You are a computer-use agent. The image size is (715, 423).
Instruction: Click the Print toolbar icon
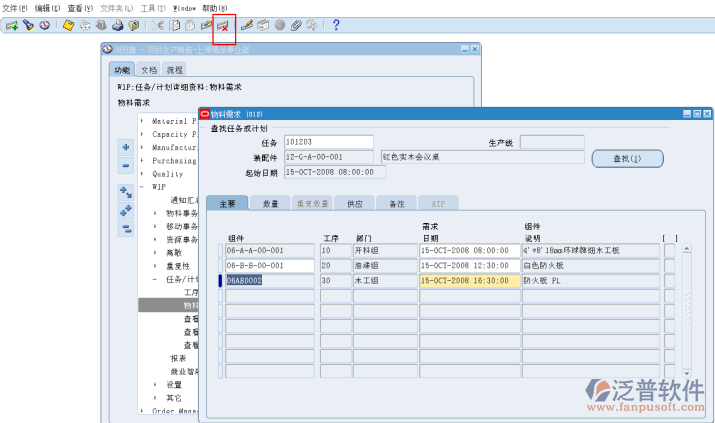118,25
